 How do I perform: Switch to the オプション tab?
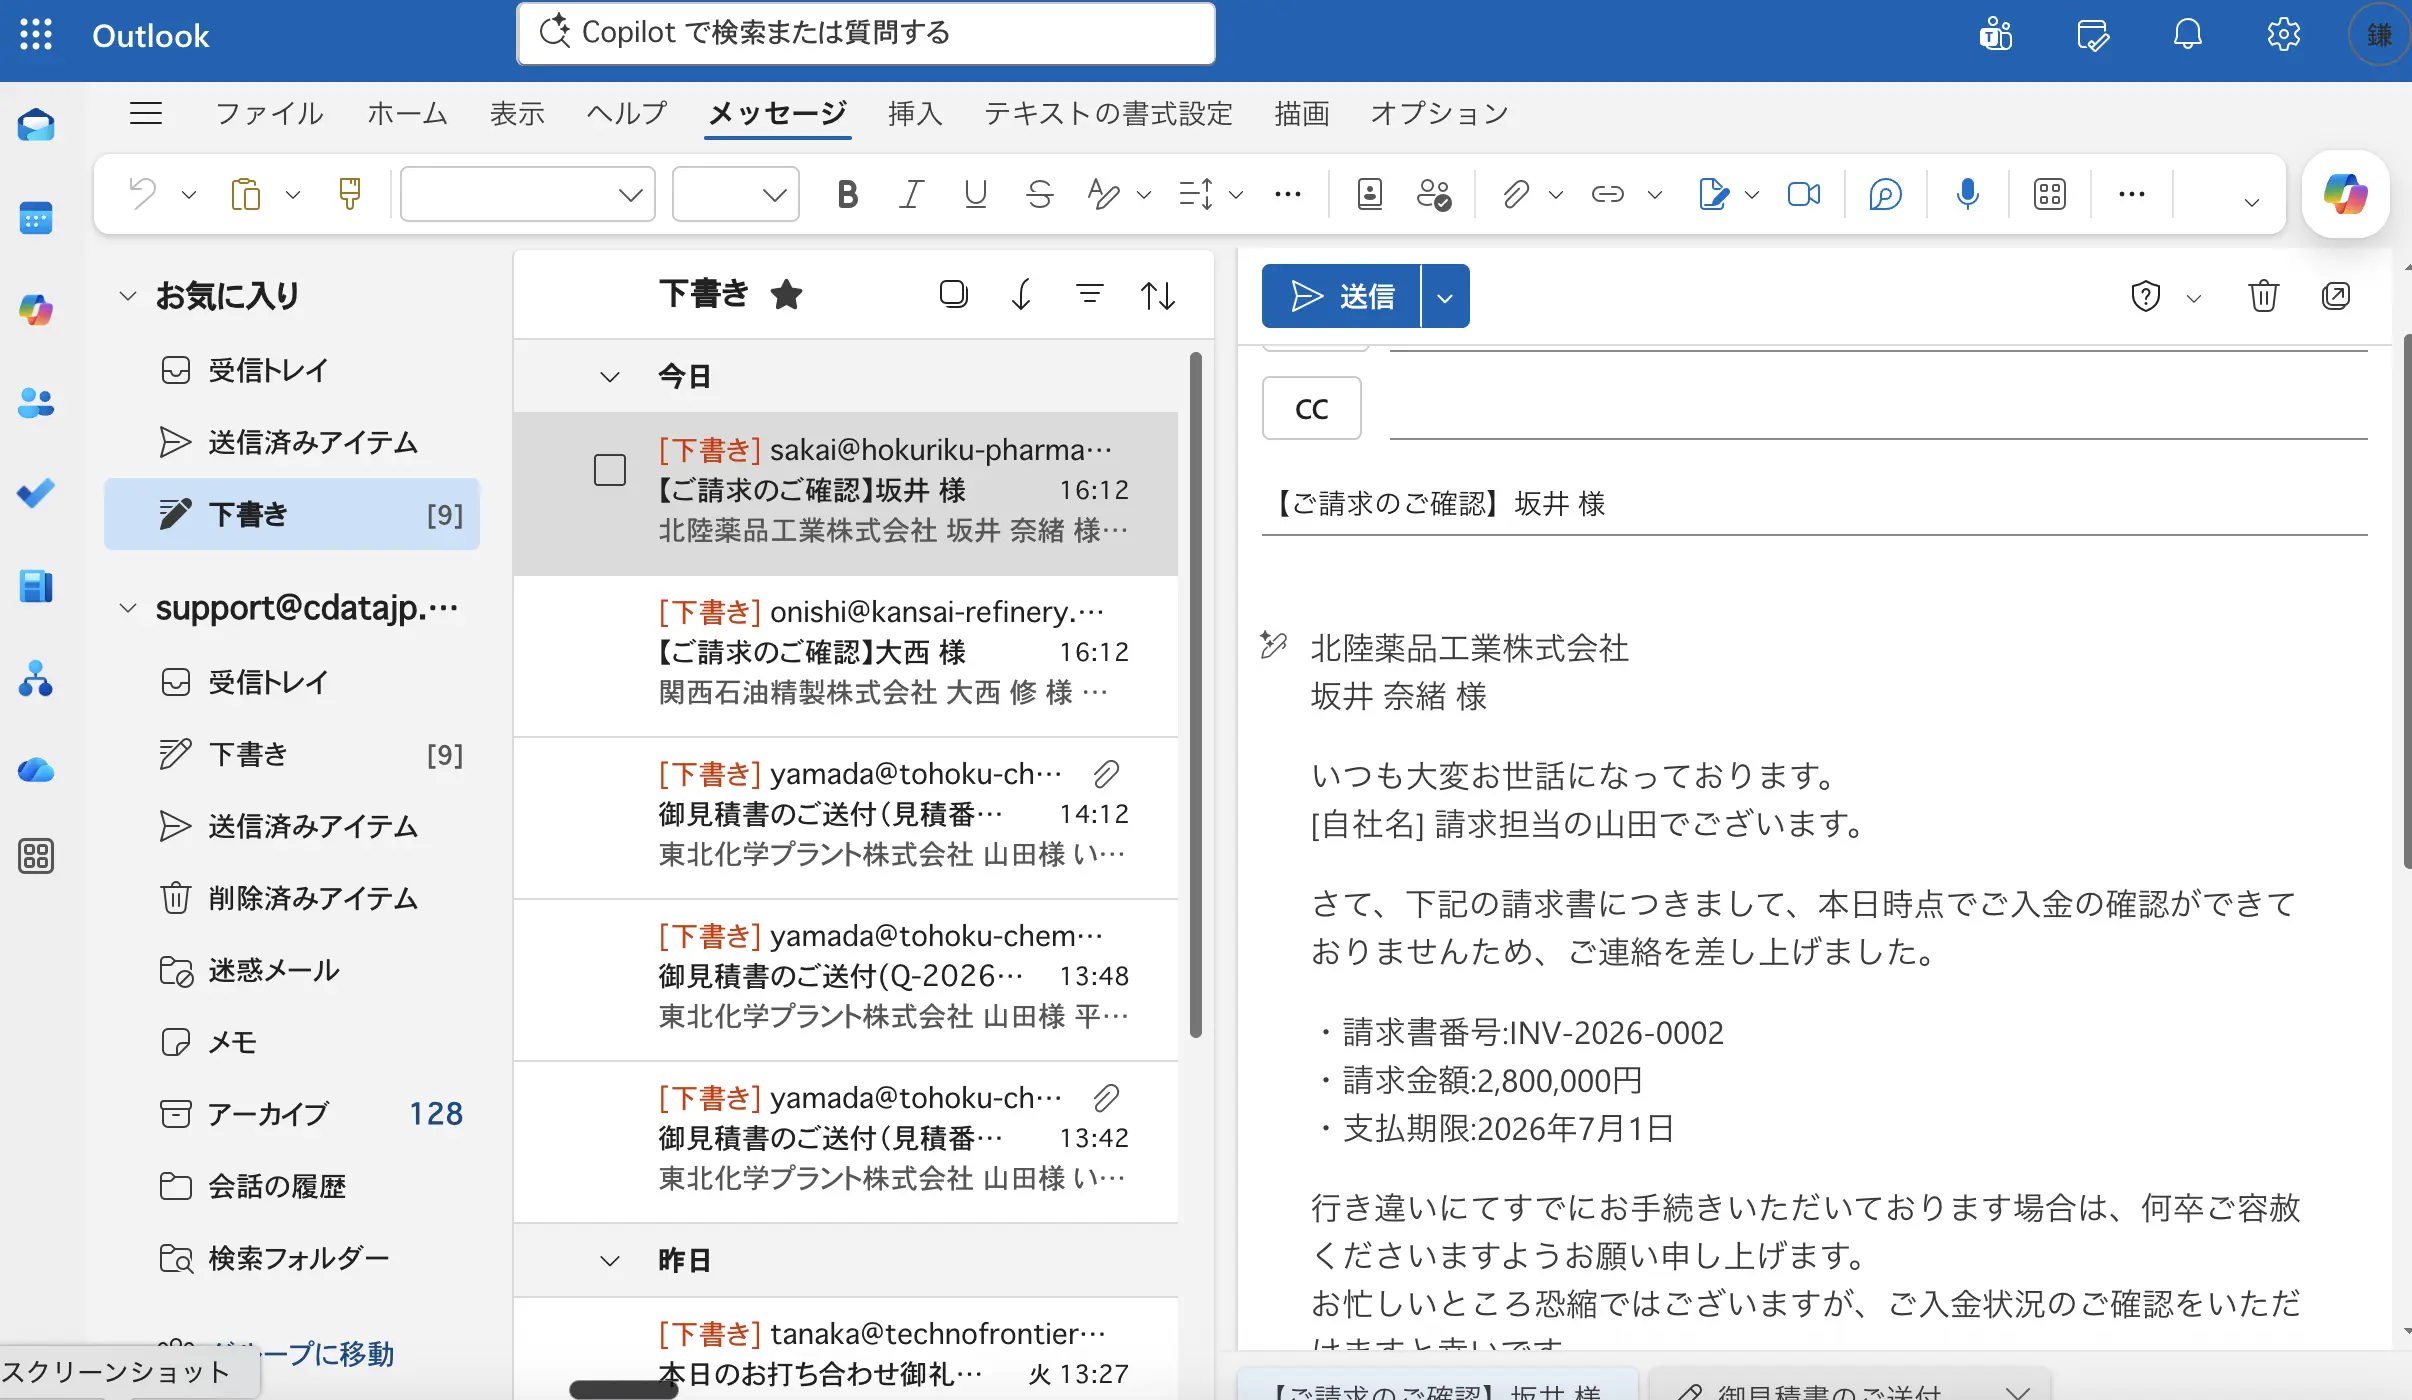point(1440,113)
